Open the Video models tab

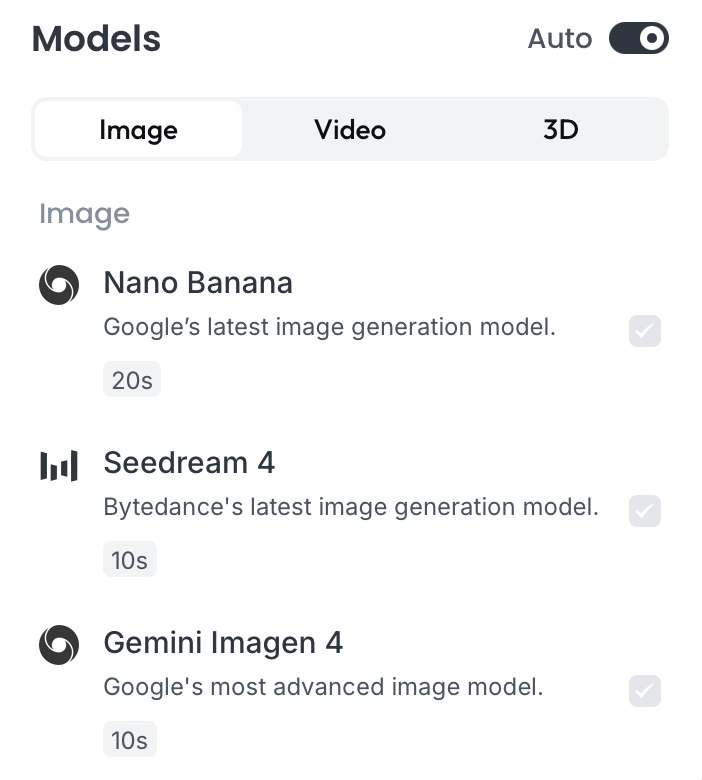350,130
